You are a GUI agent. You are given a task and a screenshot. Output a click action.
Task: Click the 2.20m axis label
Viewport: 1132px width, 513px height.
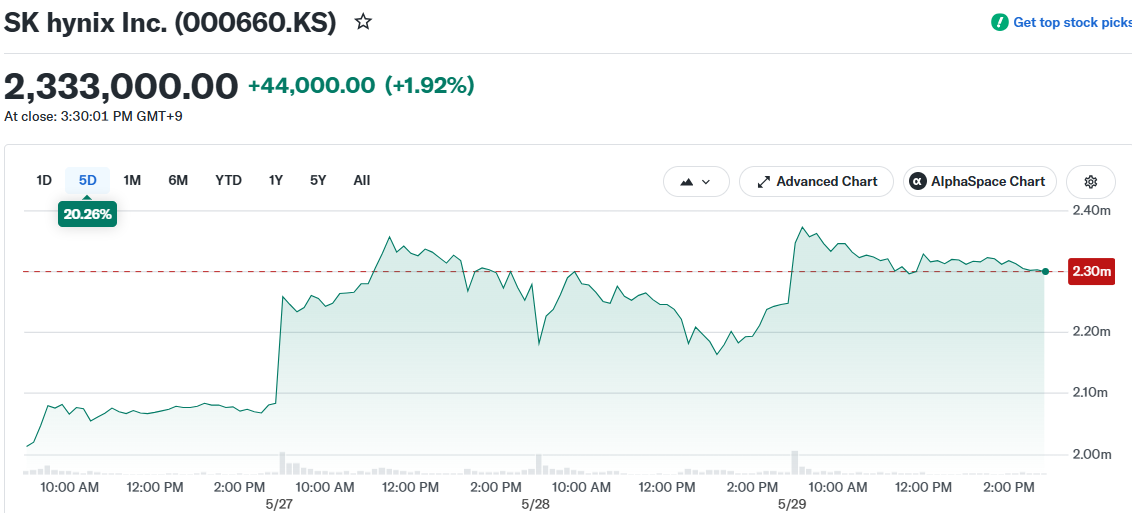pos(1091,332)
